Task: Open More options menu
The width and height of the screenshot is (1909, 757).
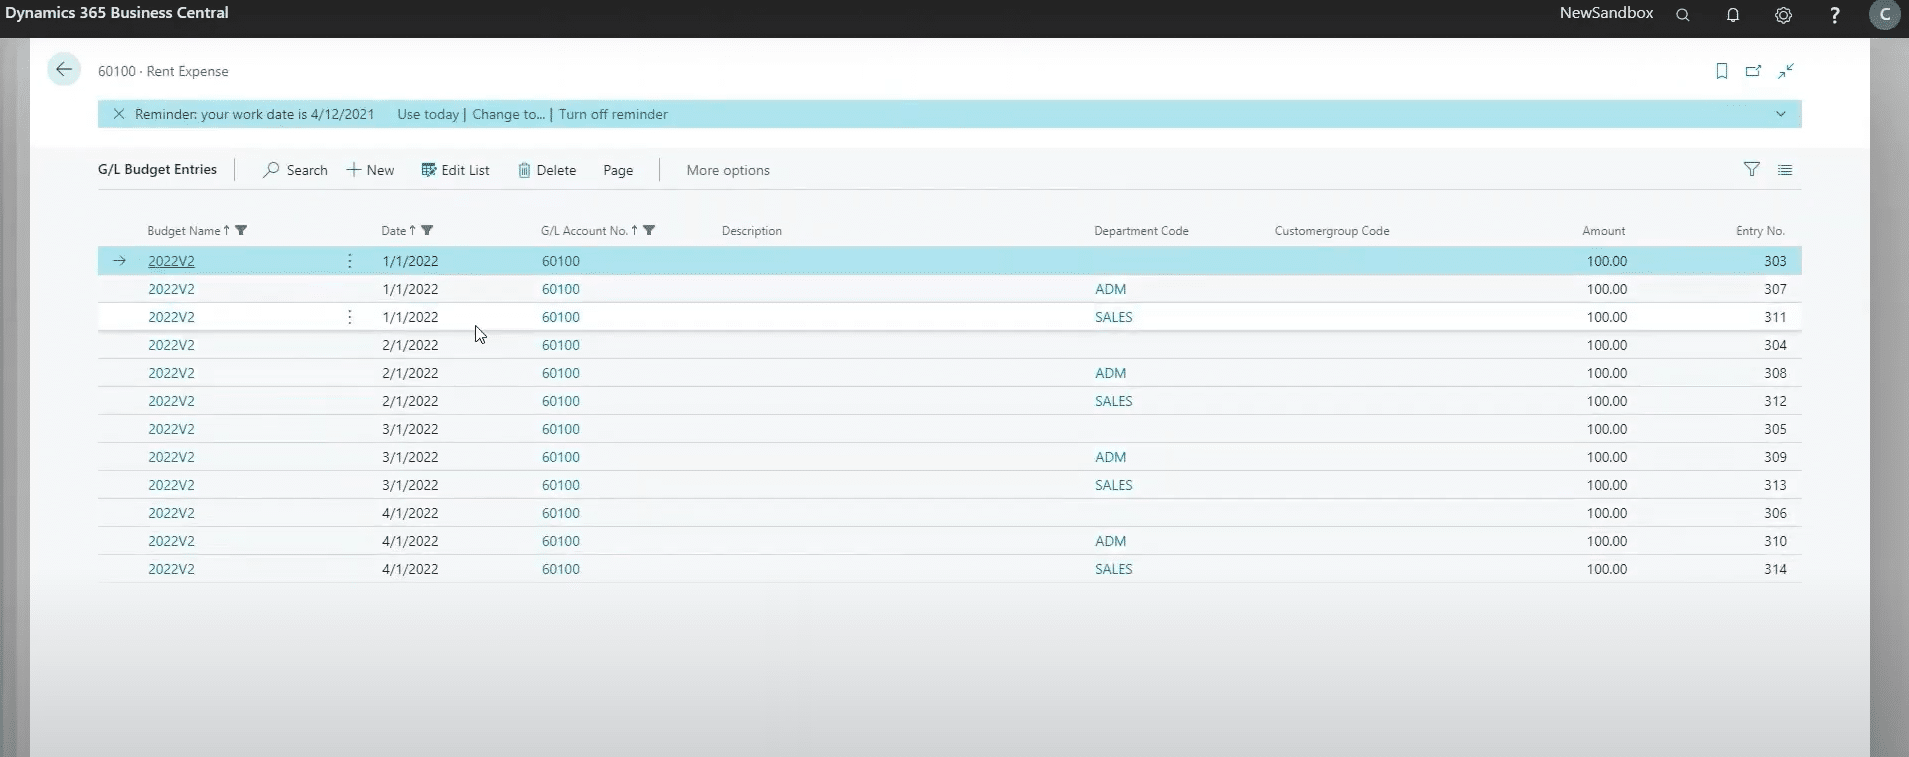Action: 728,171
